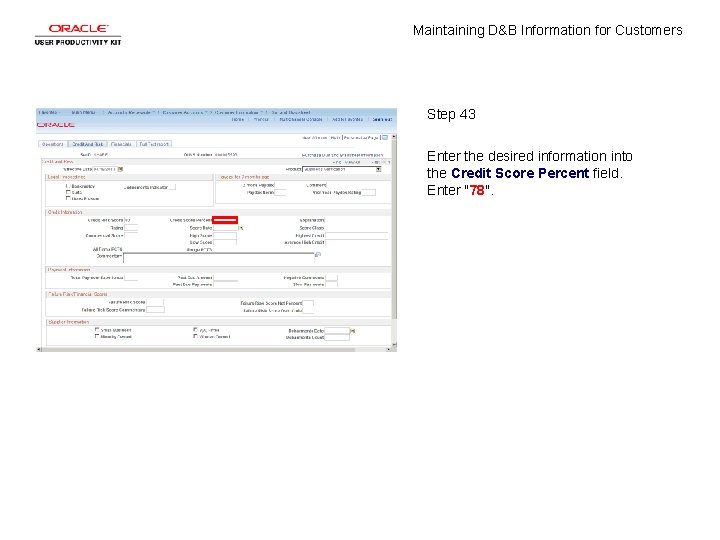Click the Failure Risk Score field

155,302
